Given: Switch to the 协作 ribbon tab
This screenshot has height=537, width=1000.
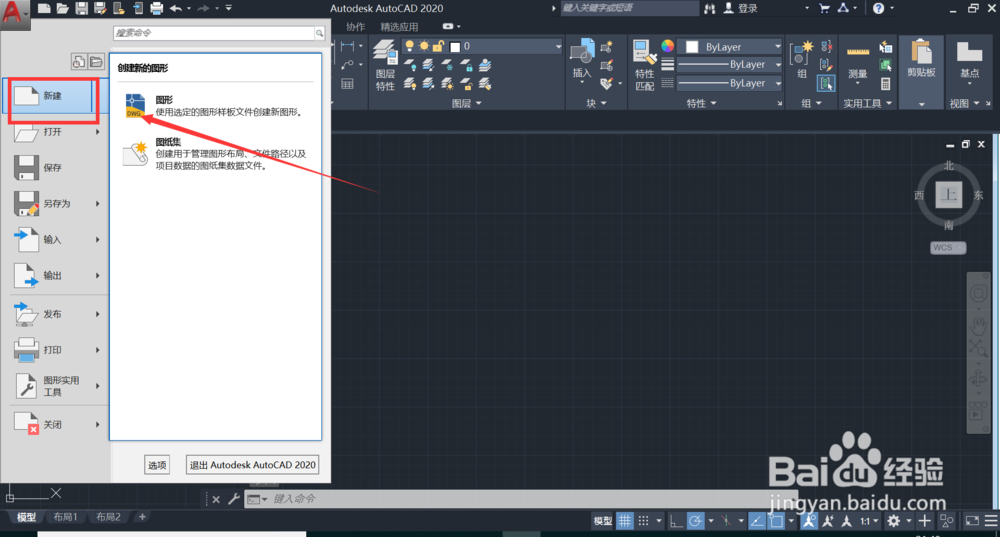Looking at the screenshot, I should [356, 27].
